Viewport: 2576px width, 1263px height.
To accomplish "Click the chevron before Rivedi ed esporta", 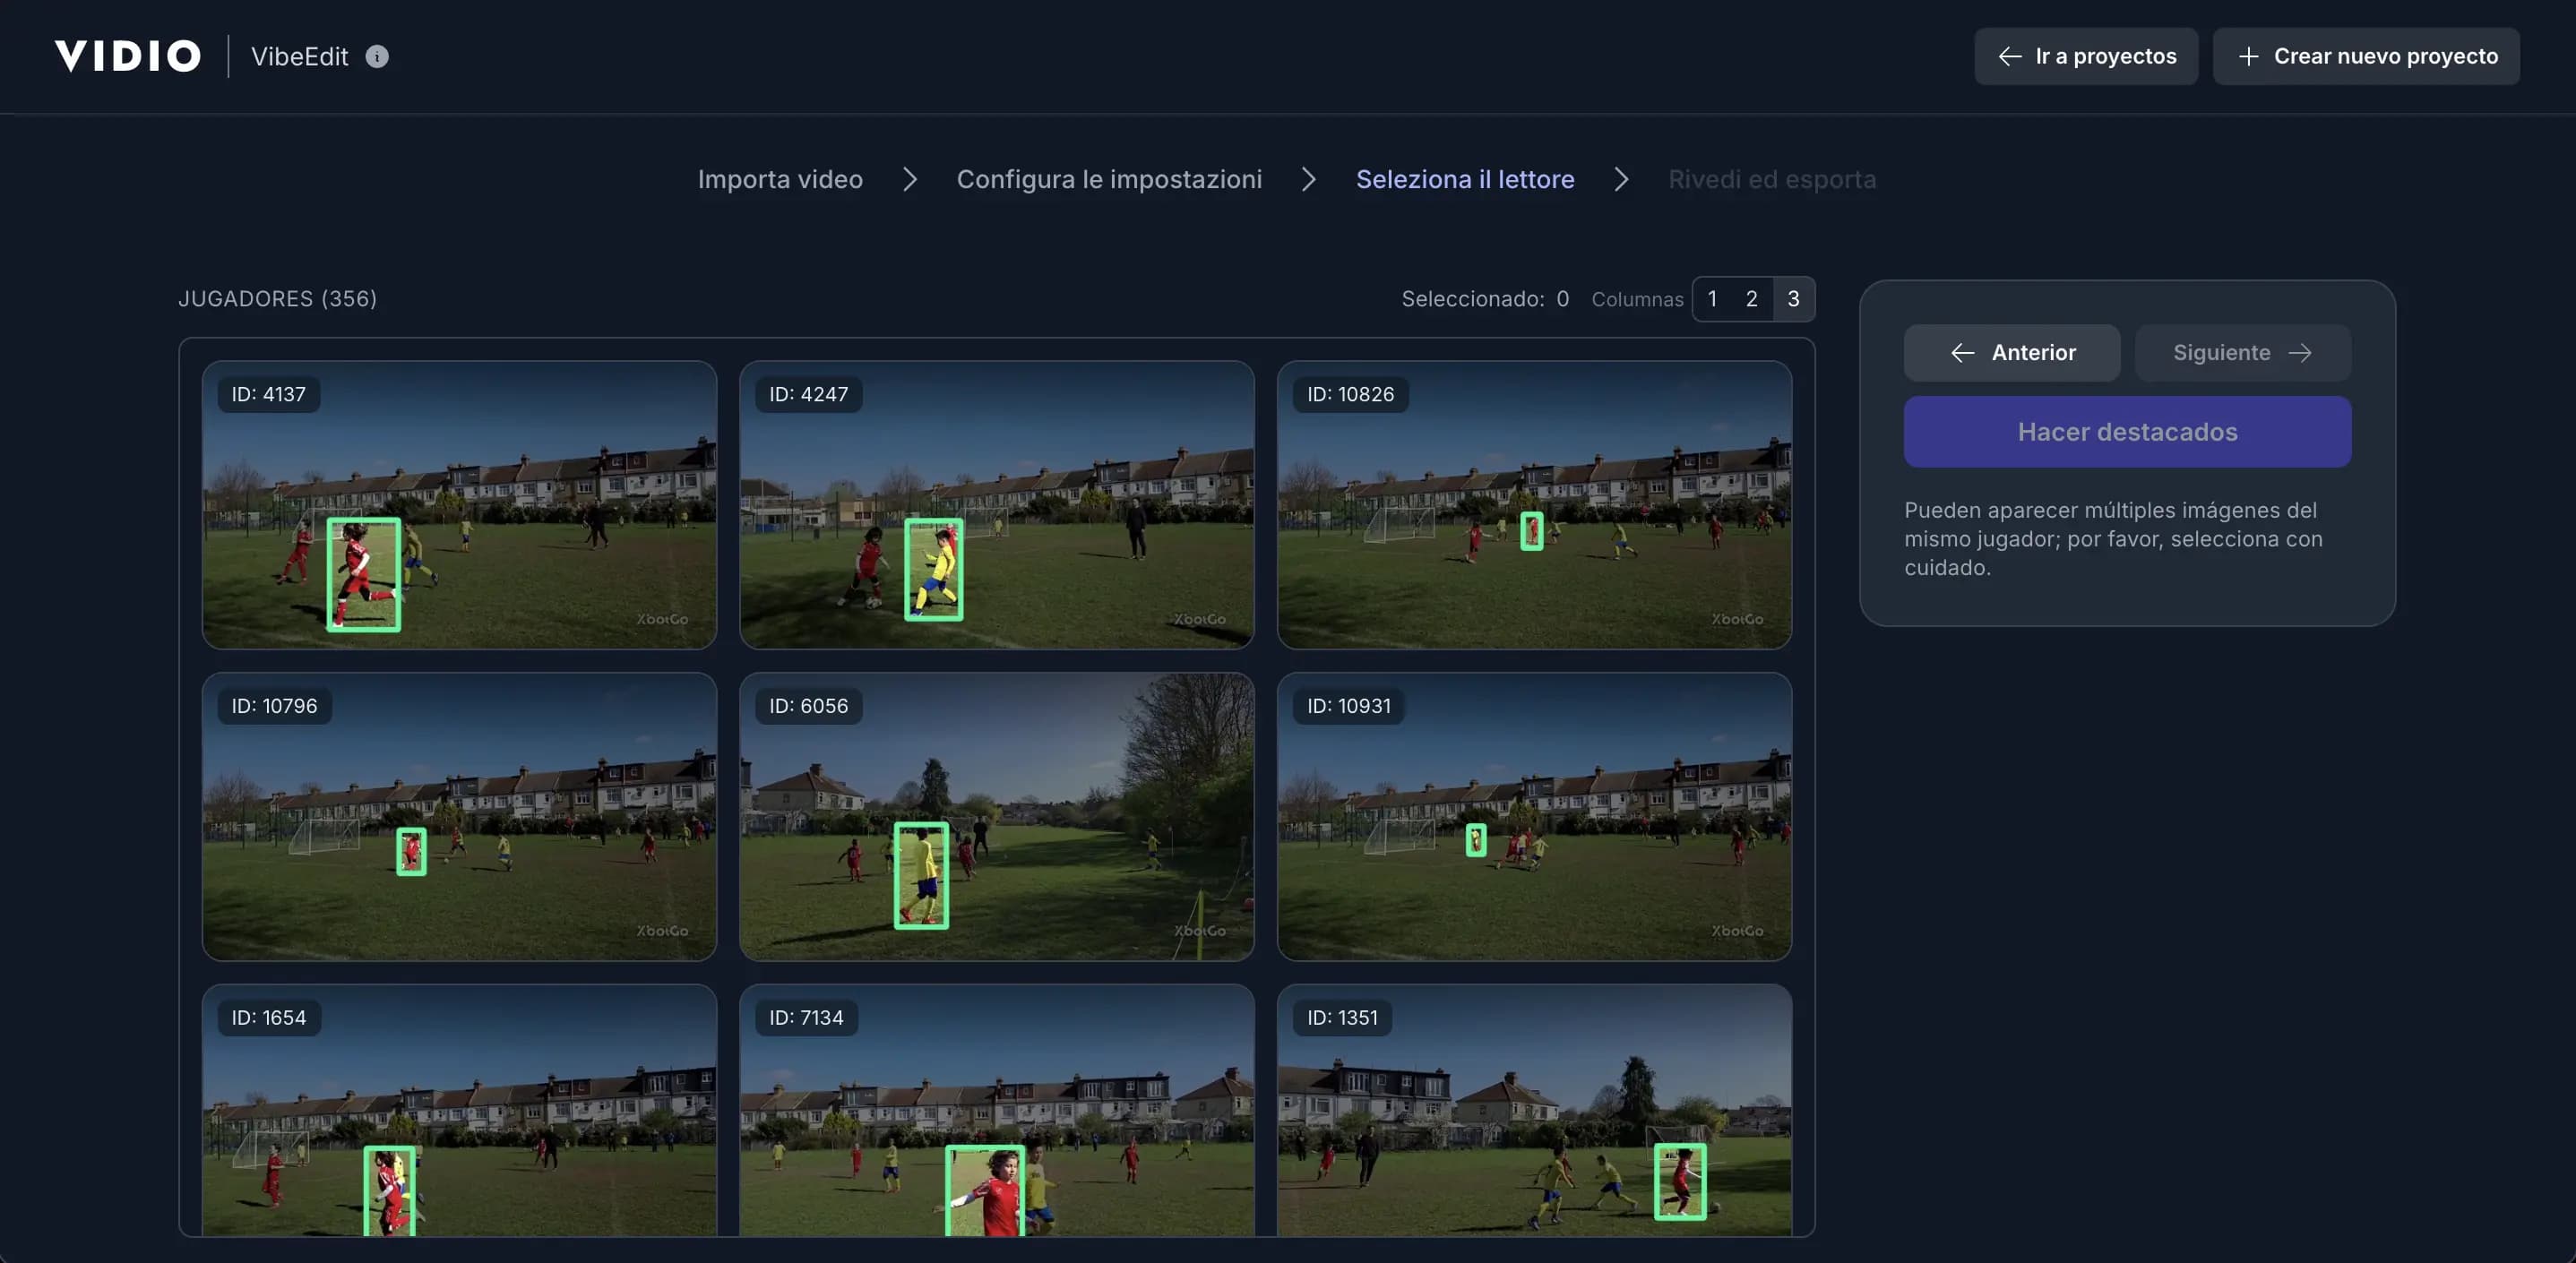I will coord(1621,179).
